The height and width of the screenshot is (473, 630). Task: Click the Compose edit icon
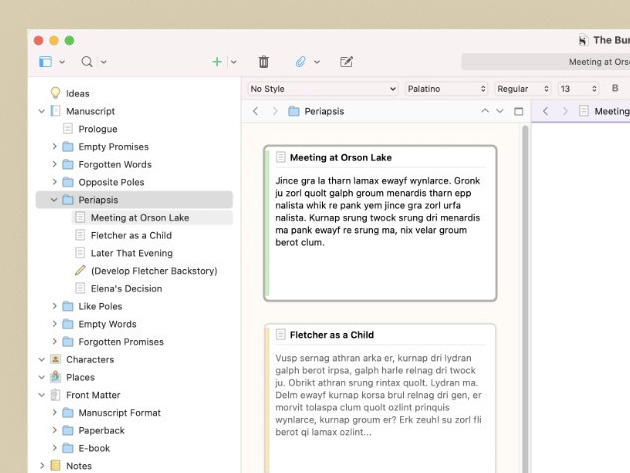346,62
